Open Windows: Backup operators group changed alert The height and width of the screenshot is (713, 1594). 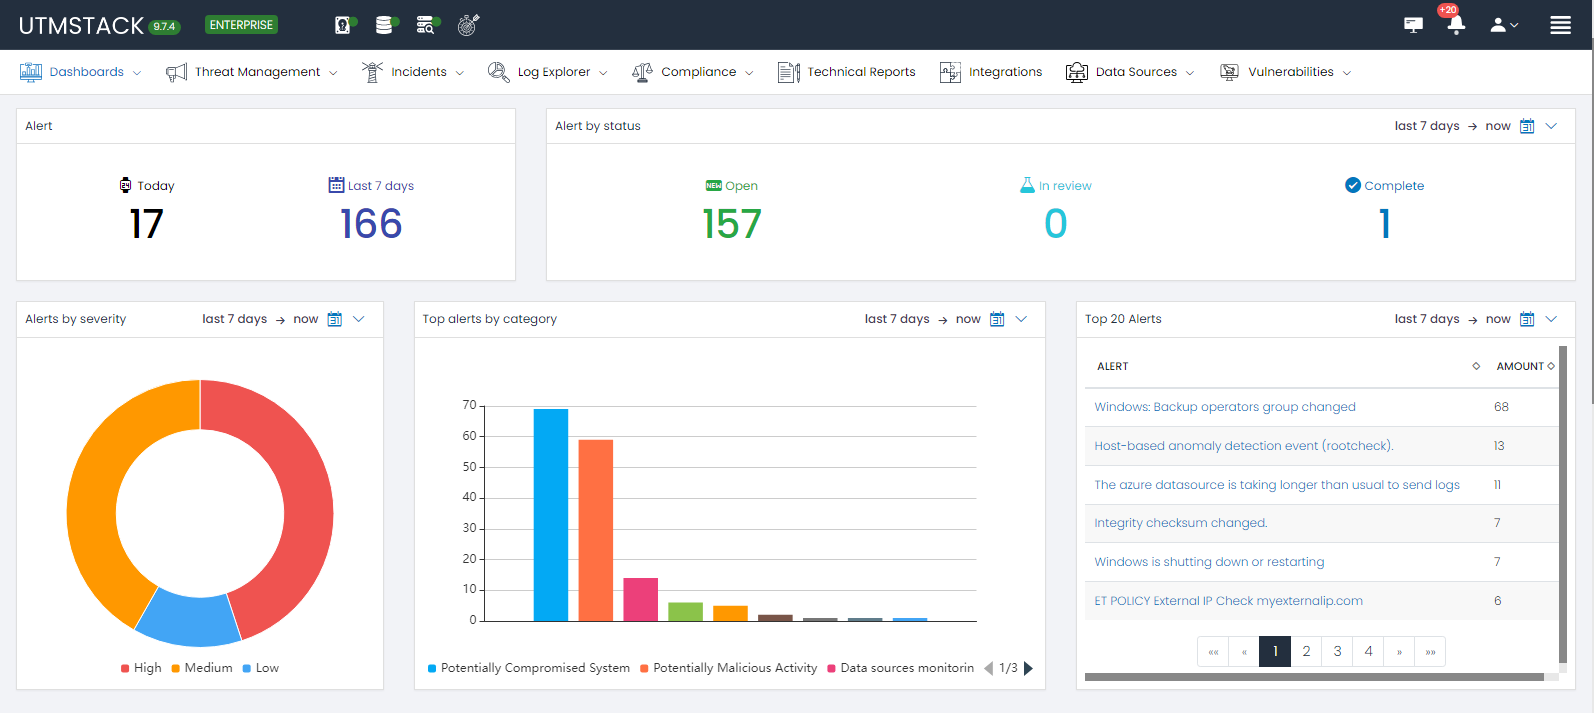pos(1225,407)
